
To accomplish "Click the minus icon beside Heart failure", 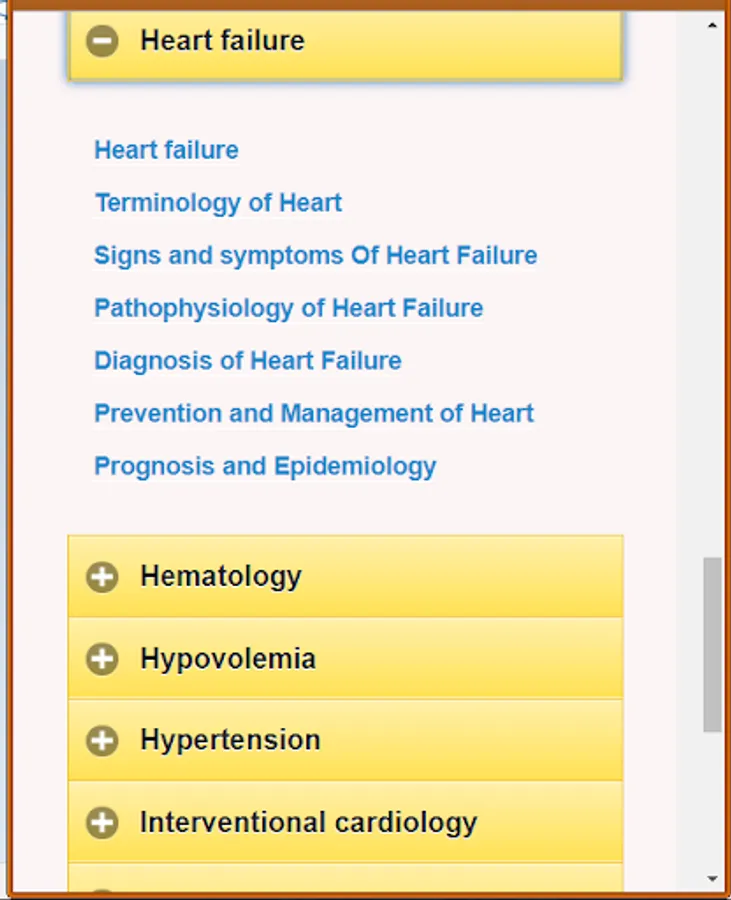I will 102,41.
